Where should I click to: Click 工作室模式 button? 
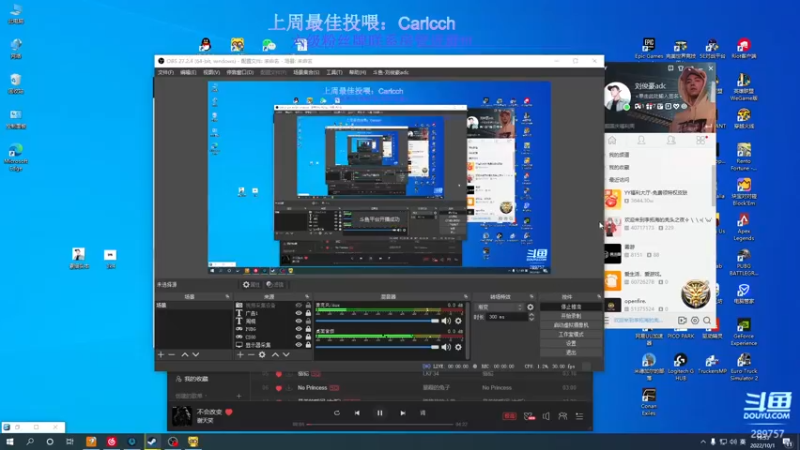(570, 334)
